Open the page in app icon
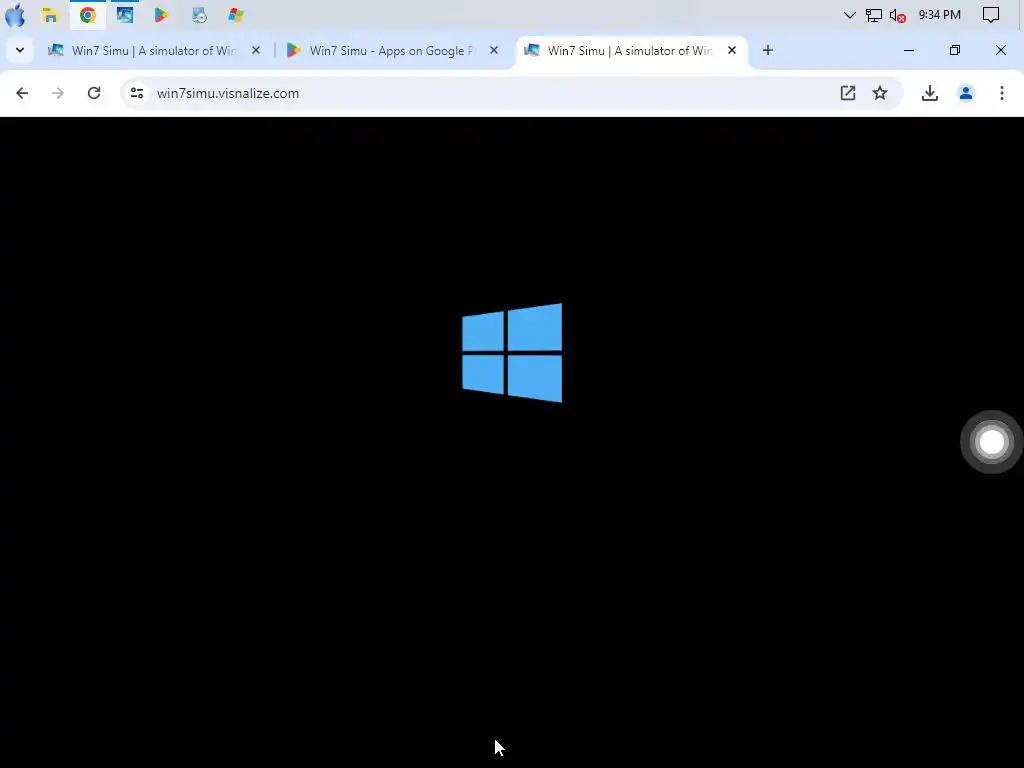The image size is (1024, 768). click(x=848, y=93)
